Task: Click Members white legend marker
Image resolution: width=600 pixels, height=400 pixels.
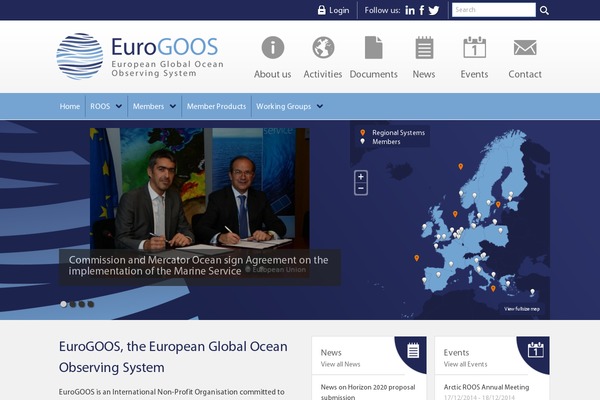Action: pos(362,142)
